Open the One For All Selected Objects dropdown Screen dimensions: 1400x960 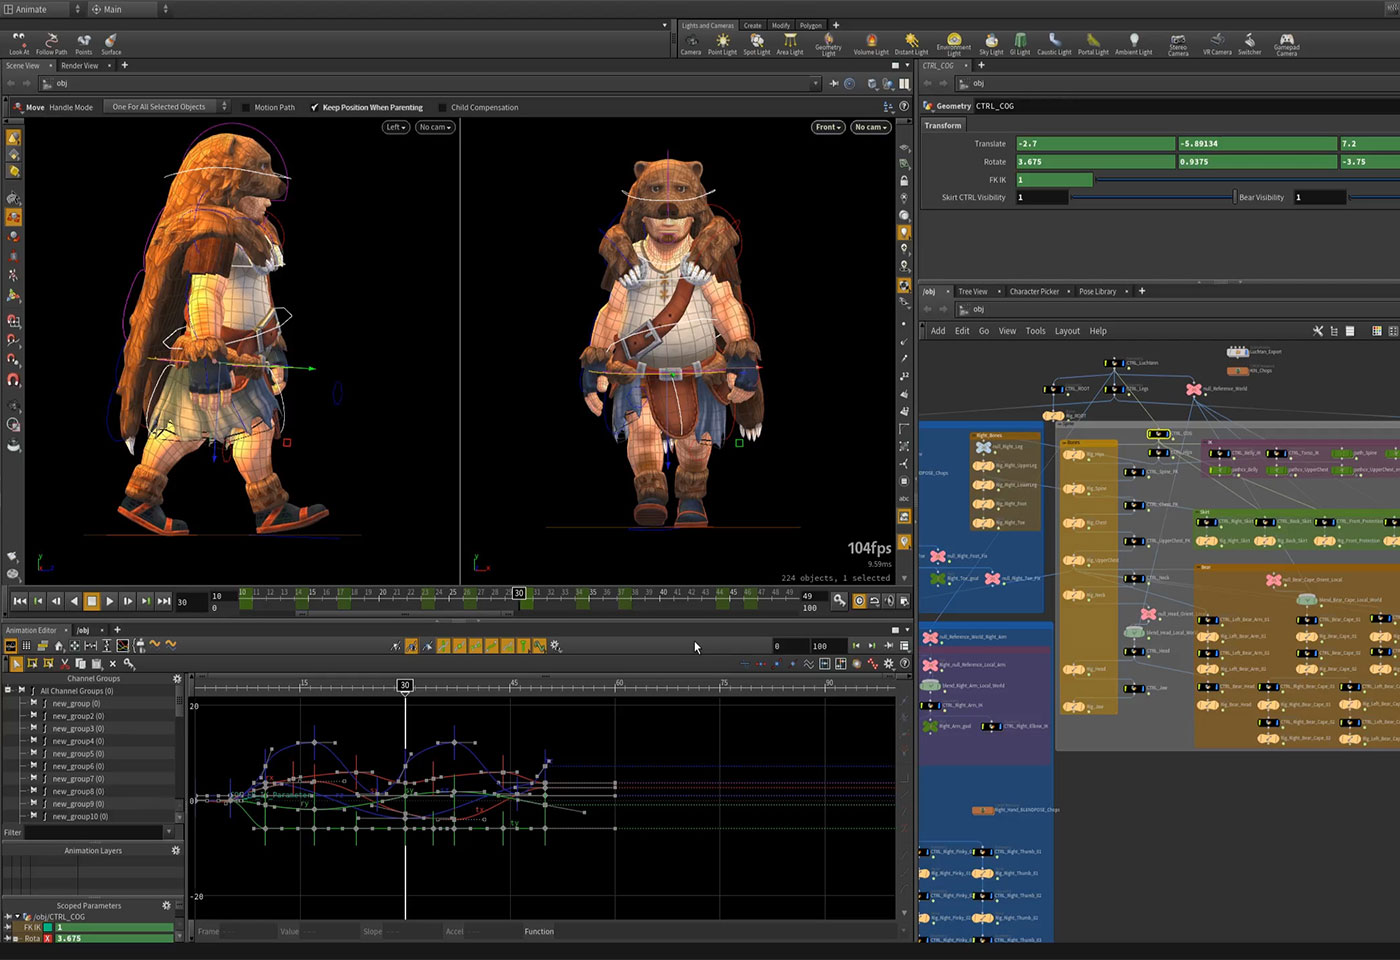[166, 106]
